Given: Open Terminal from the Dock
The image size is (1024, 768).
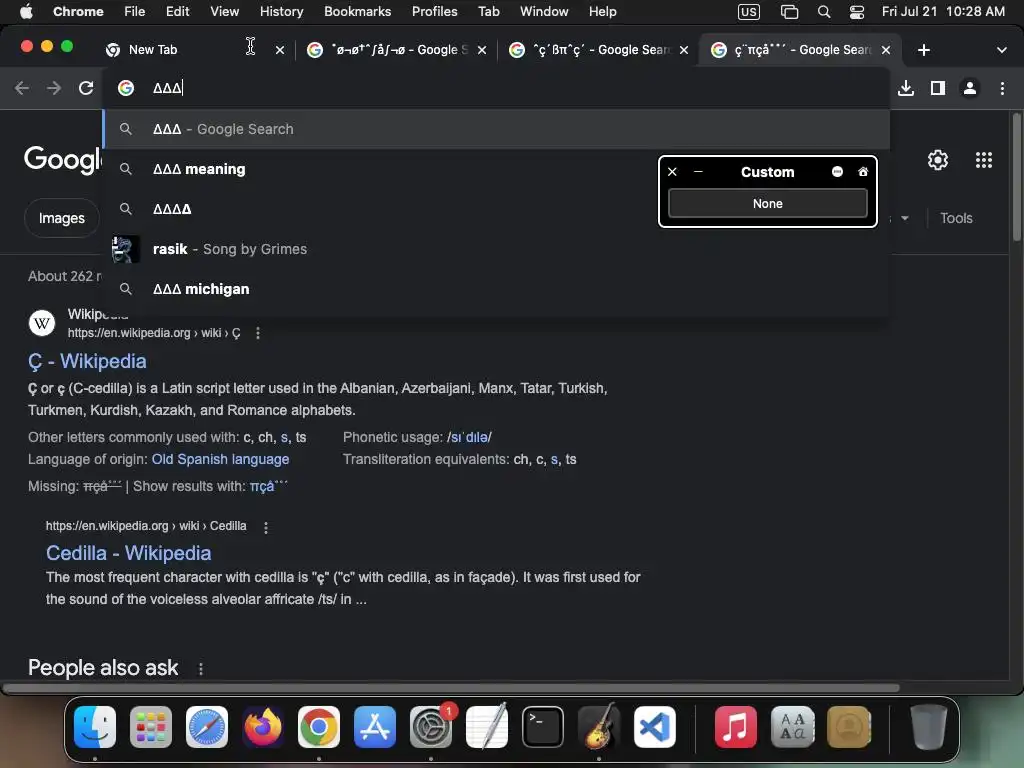Looking at the screenshot, I should pos(543,727).
